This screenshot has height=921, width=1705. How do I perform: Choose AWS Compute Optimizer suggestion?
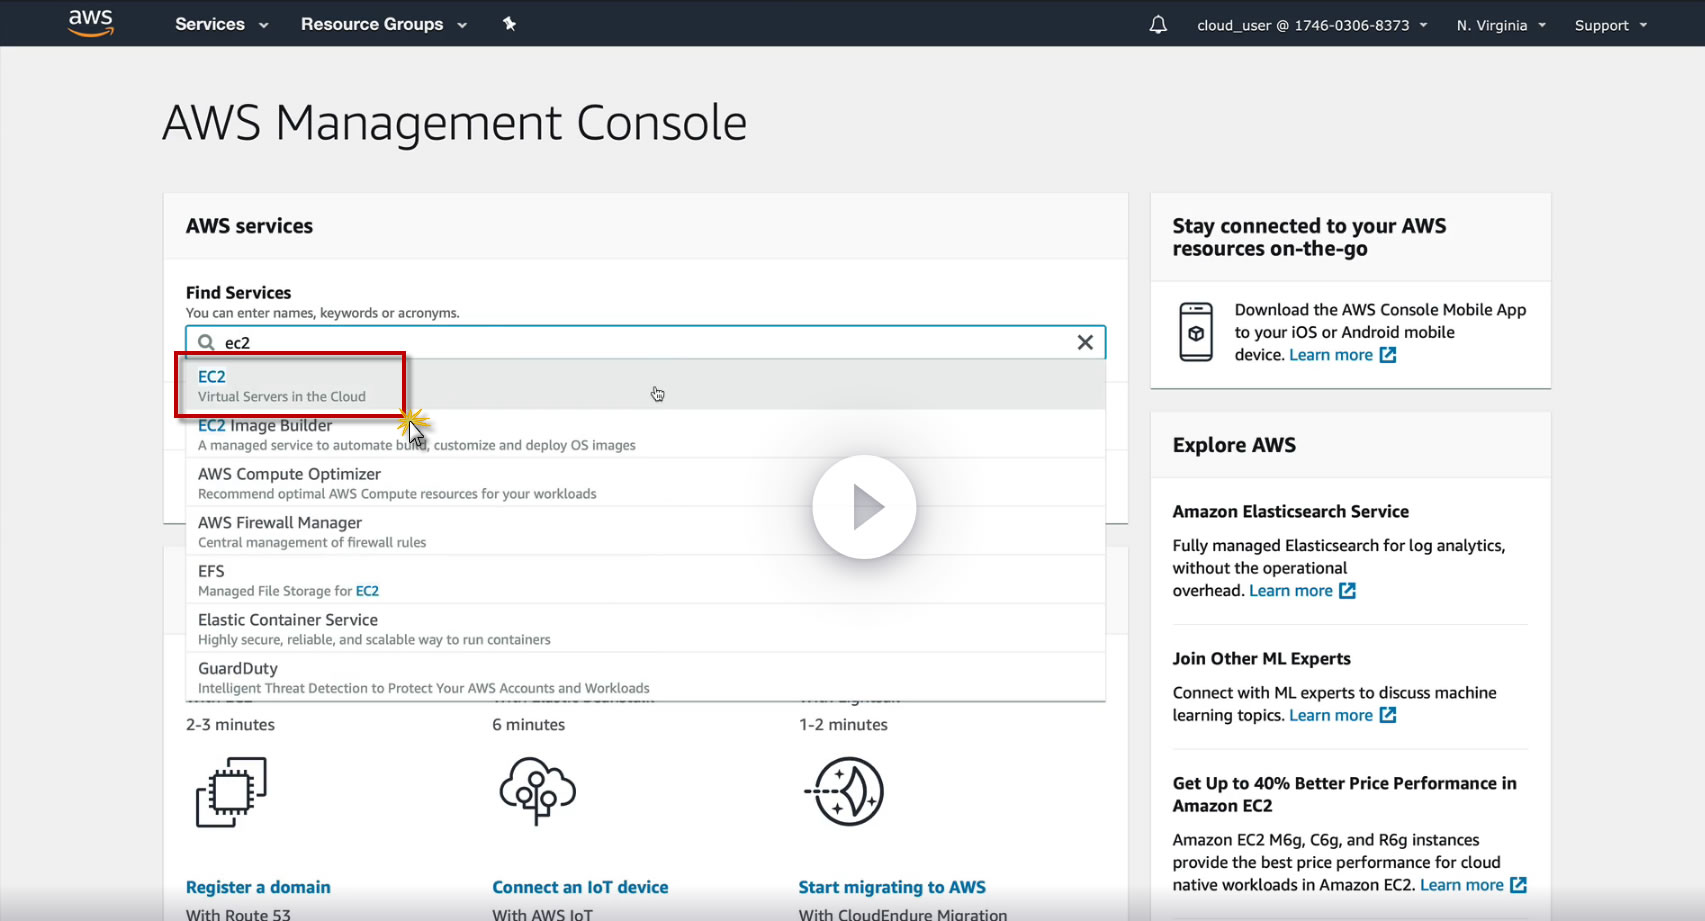(x=289, y=474)
